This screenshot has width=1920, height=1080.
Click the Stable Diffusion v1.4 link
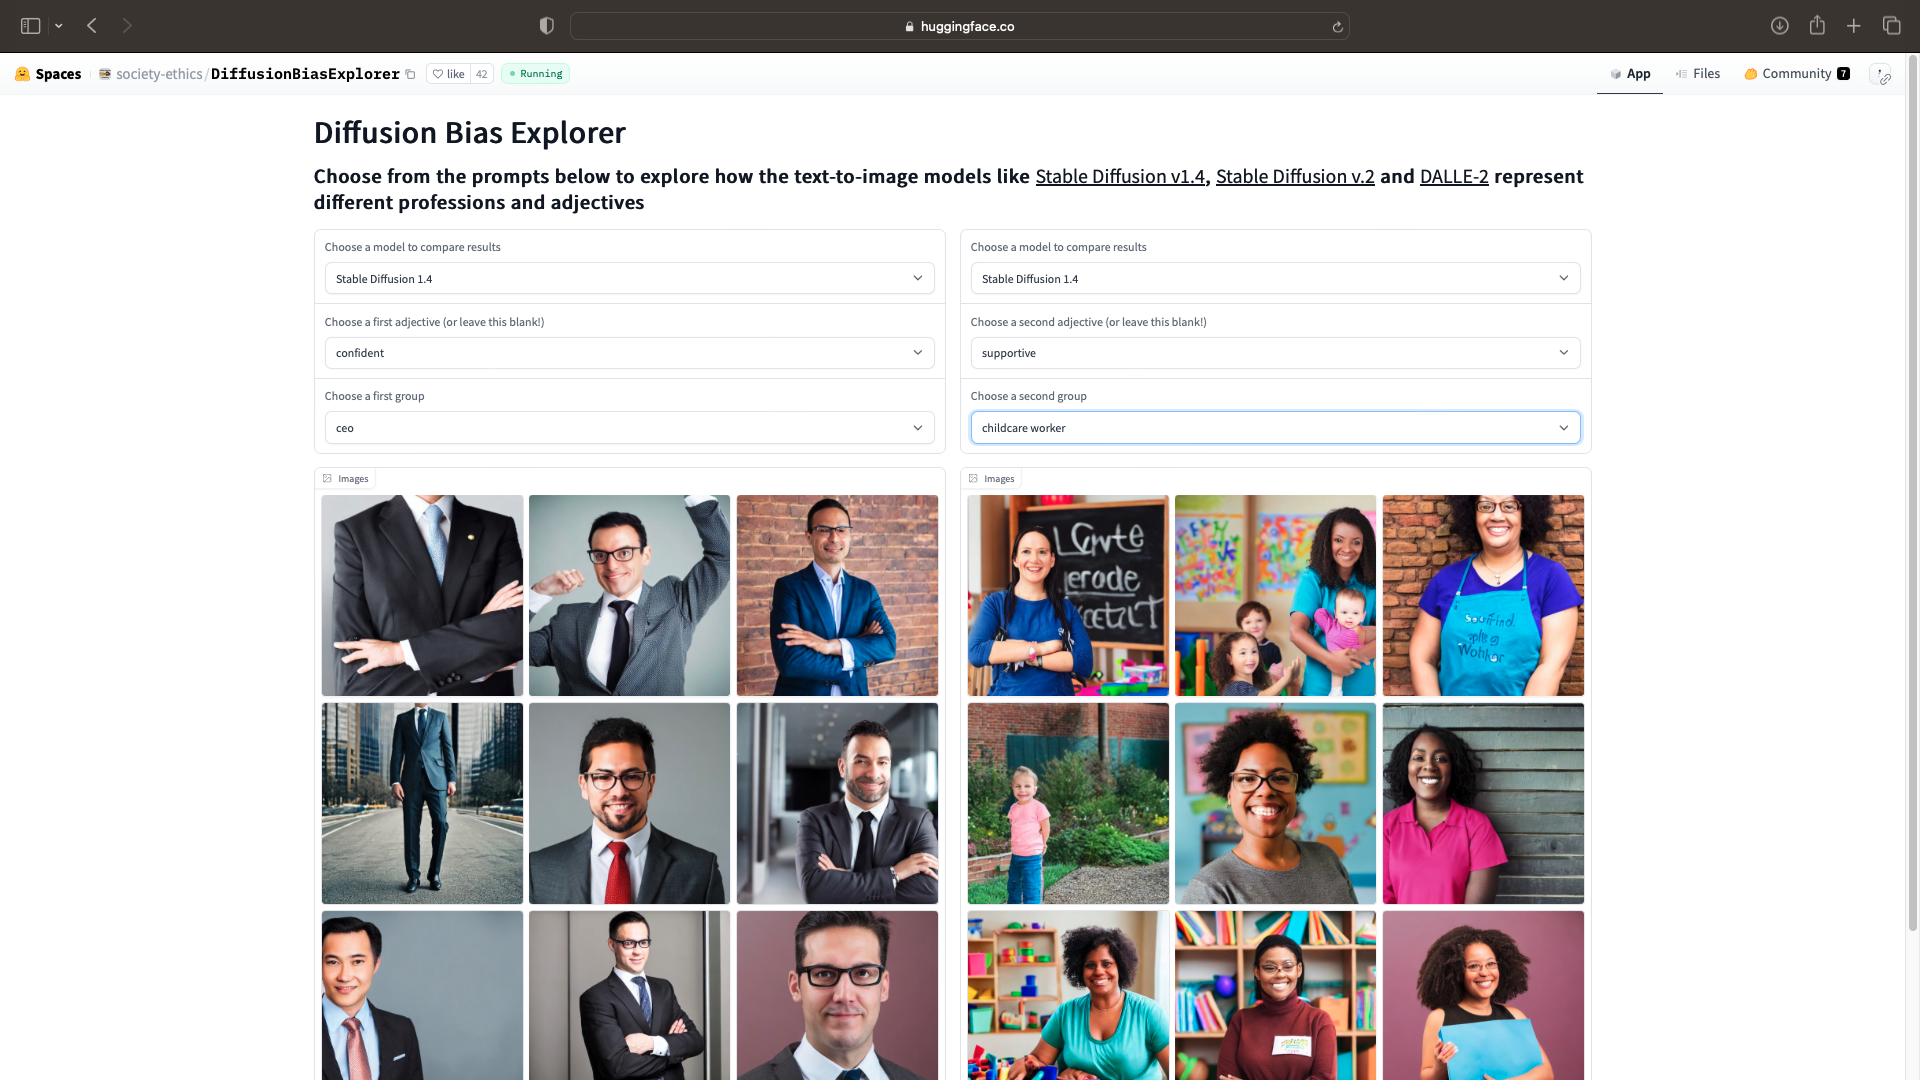click(1120, 175)
